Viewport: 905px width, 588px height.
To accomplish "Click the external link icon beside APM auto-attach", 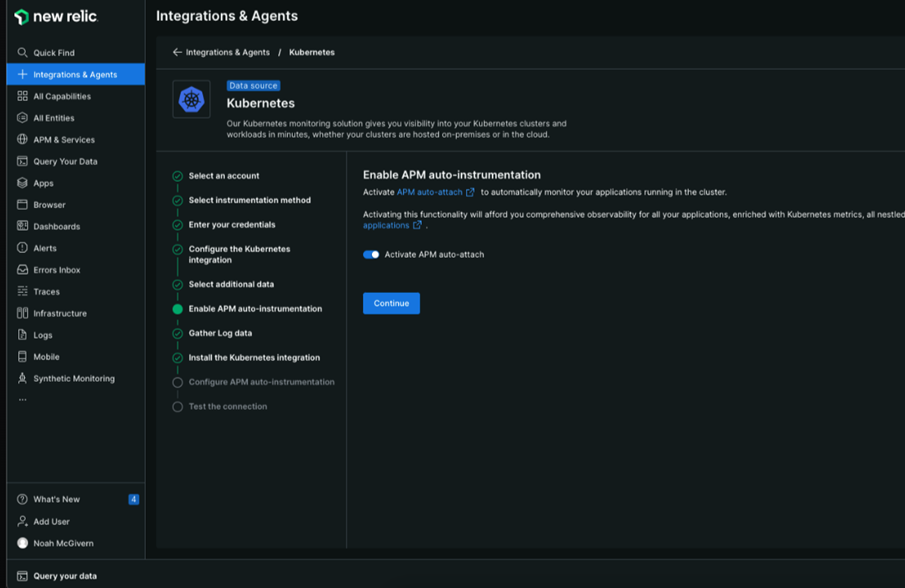I will 470,192.
